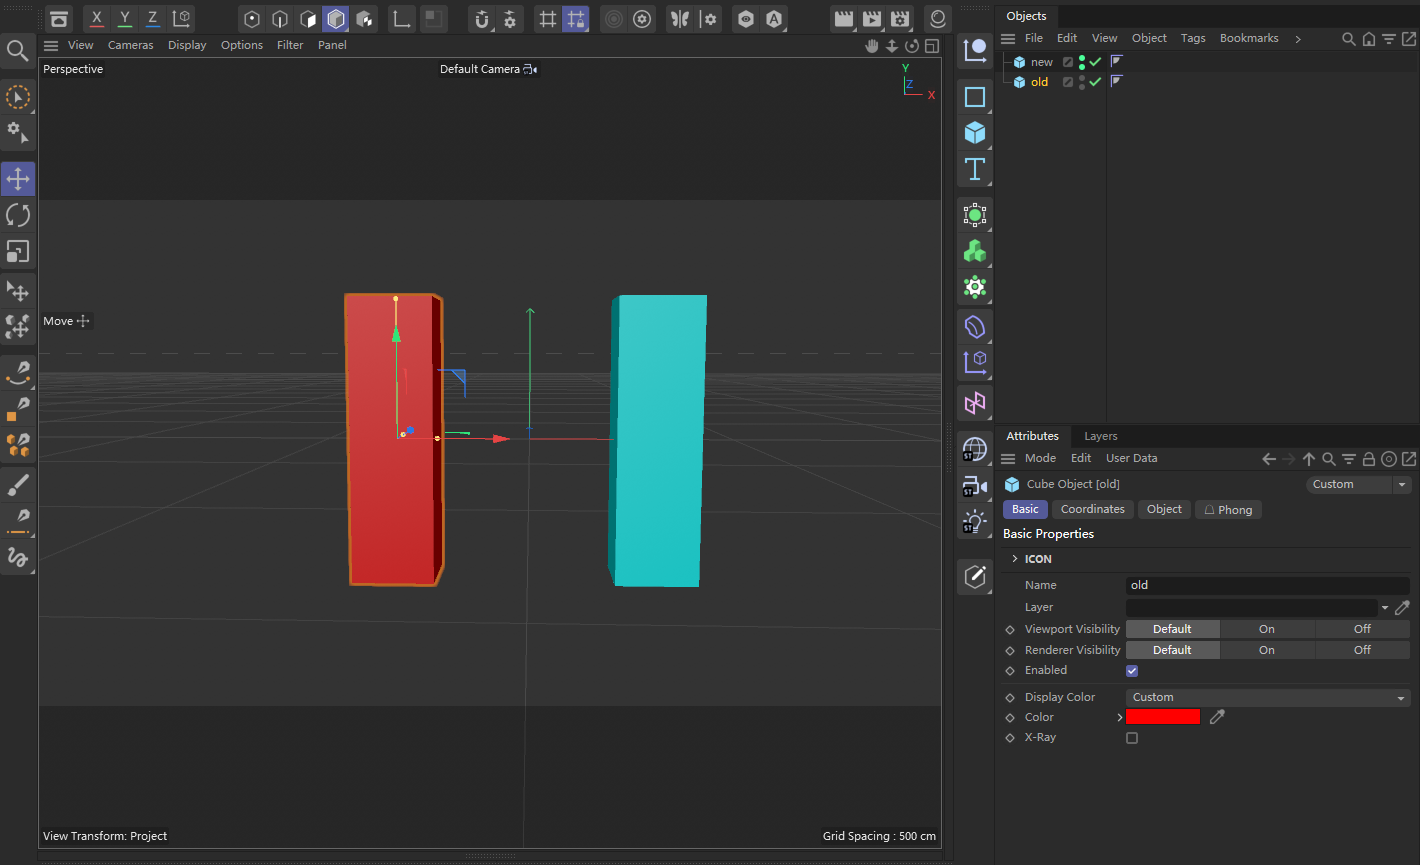Open viewport View menu
The height and width of the screenshot is (865, 1420).
[x=81, y=45]
